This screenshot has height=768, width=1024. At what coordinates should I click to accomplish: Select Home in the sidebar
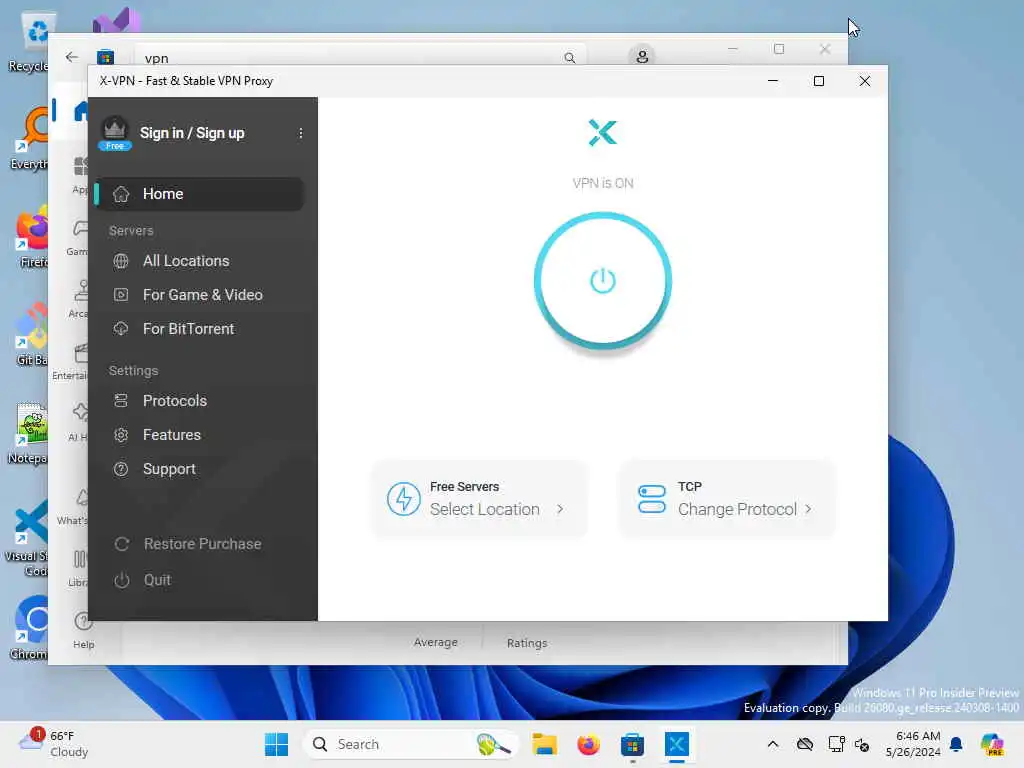[x=199, y=194]
